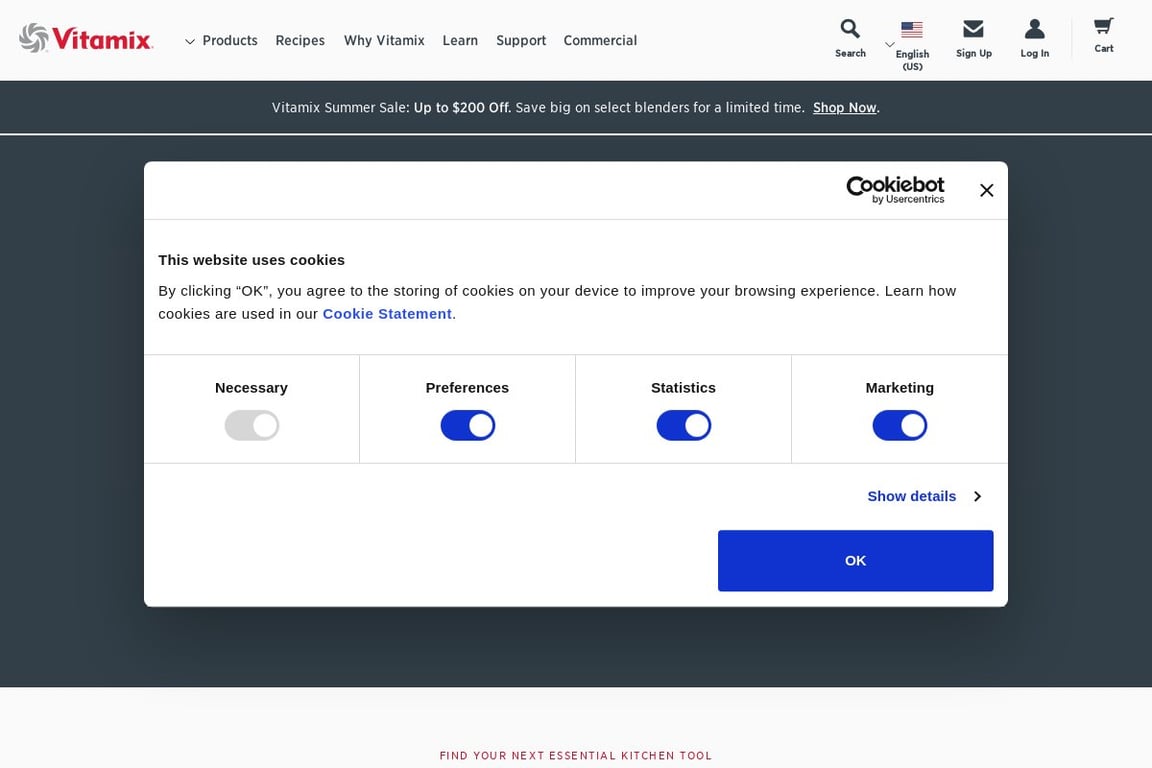Open the Recipes menu item
The width and height of the screenshot is (1152, 768).
[x=300, y=40]
